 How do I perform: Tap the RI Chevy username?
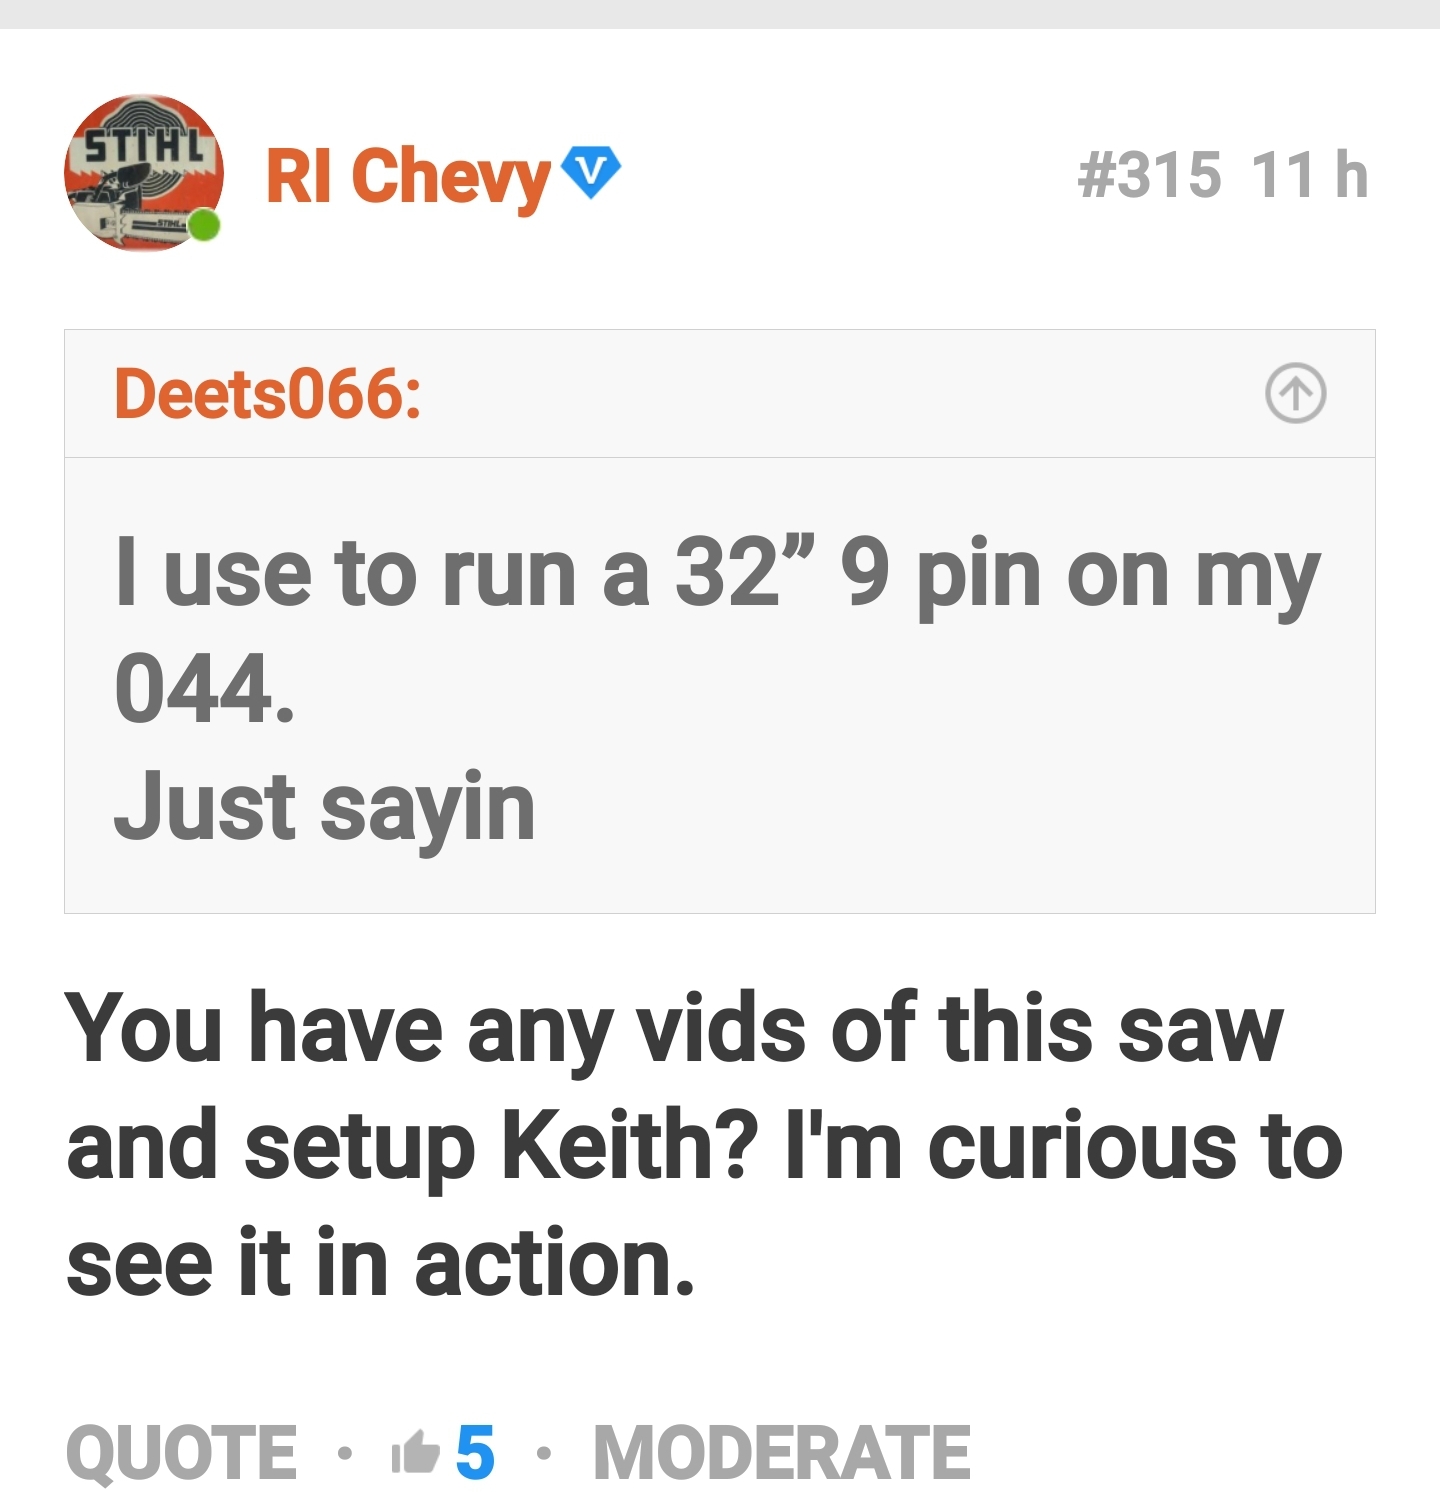tap(408, 177)
